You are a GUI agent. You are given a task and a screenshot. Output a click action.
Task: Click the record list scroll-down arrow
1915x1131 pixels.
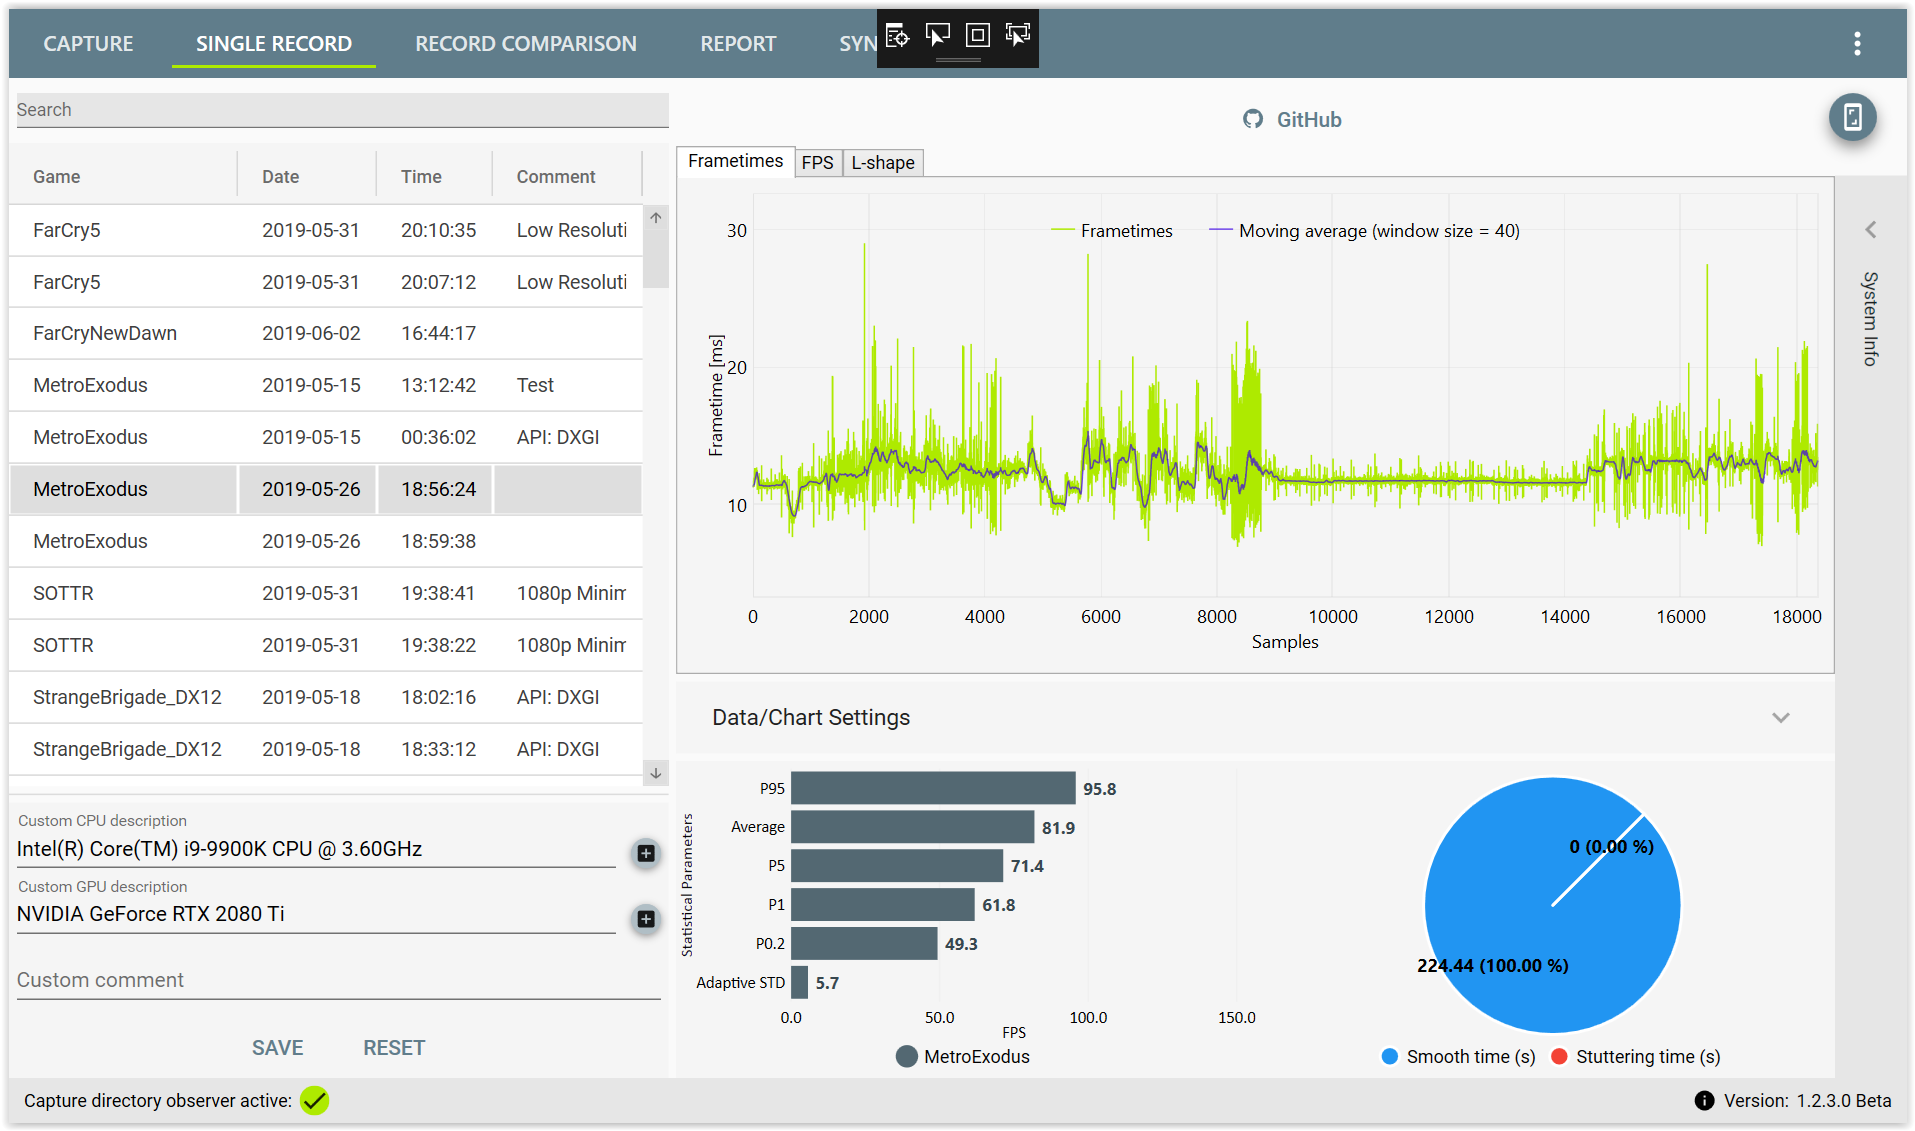(x=656, y=773)
